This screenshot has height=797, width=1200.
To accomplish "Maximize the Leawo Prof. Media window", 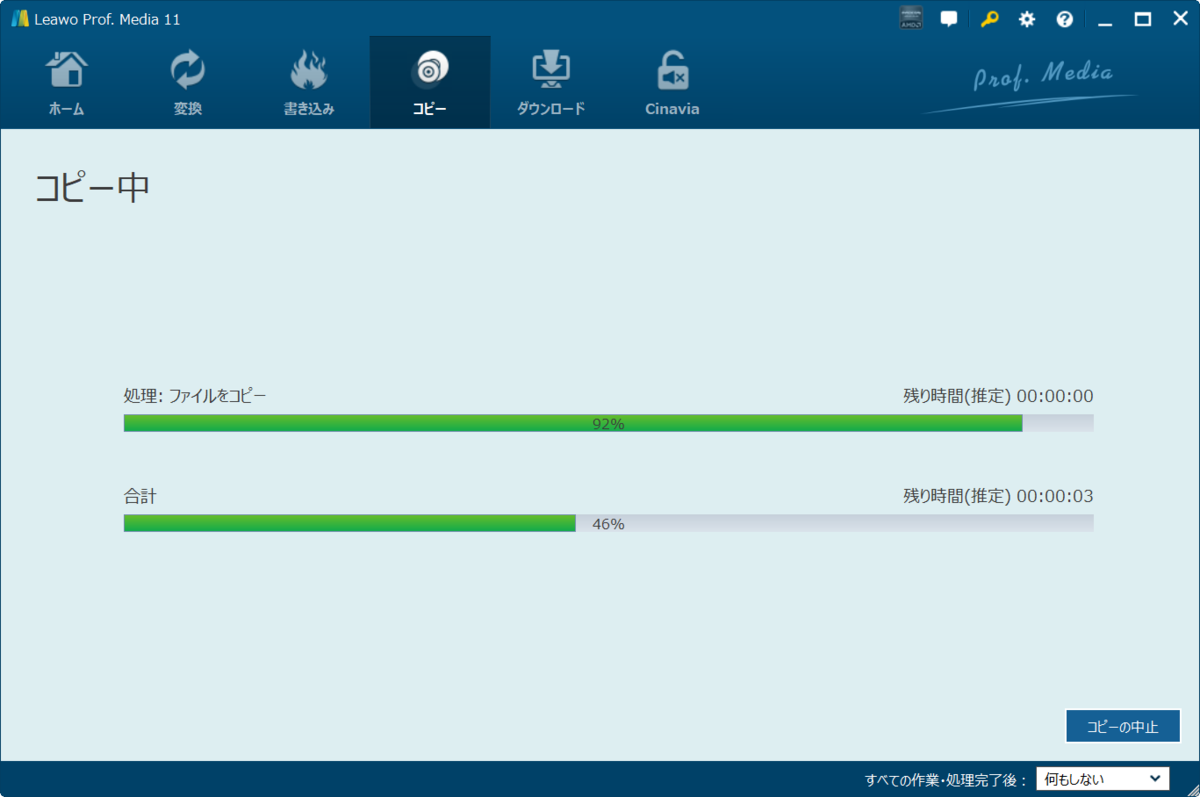I will point(1142,19).
